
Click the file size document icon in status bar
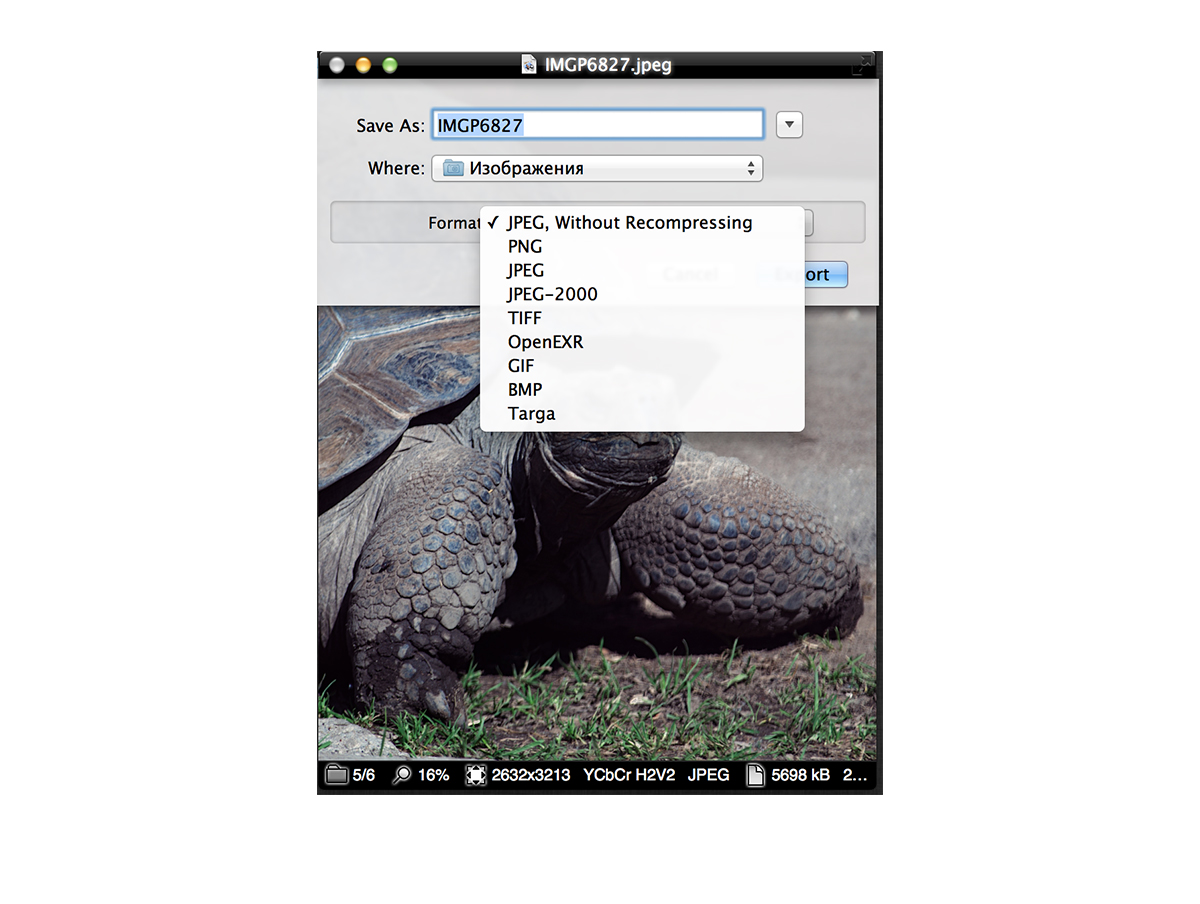click(x=756, y=775)
